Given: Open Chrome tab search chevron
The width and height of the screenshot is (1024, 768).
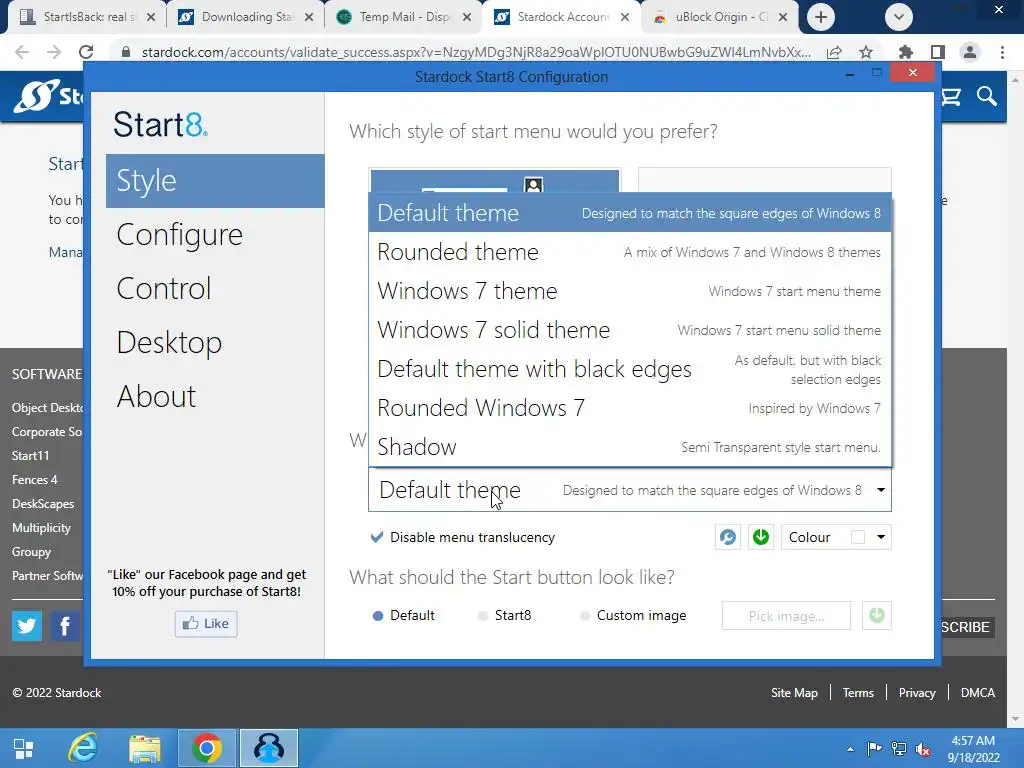Looking at the screenshot, I should 899,17.
